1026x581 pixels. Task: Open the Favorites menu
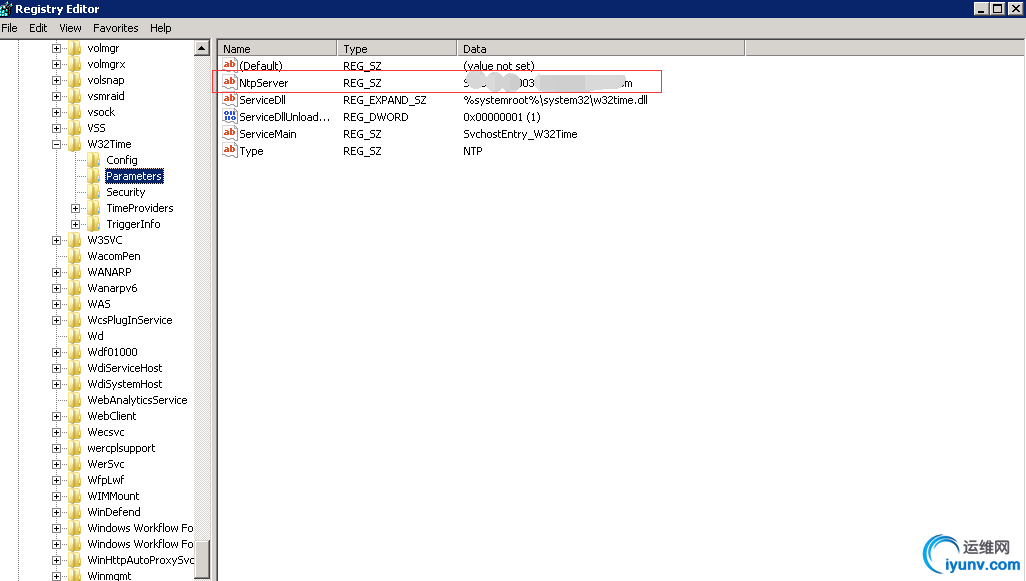115,28
